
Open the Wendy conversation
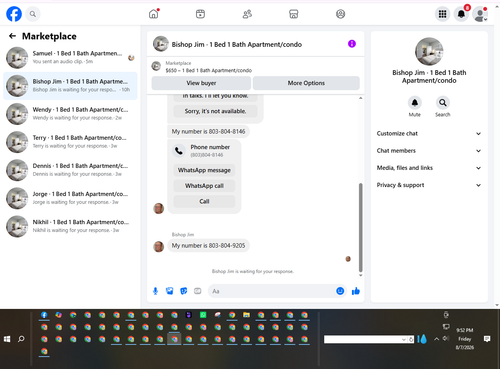70,114
